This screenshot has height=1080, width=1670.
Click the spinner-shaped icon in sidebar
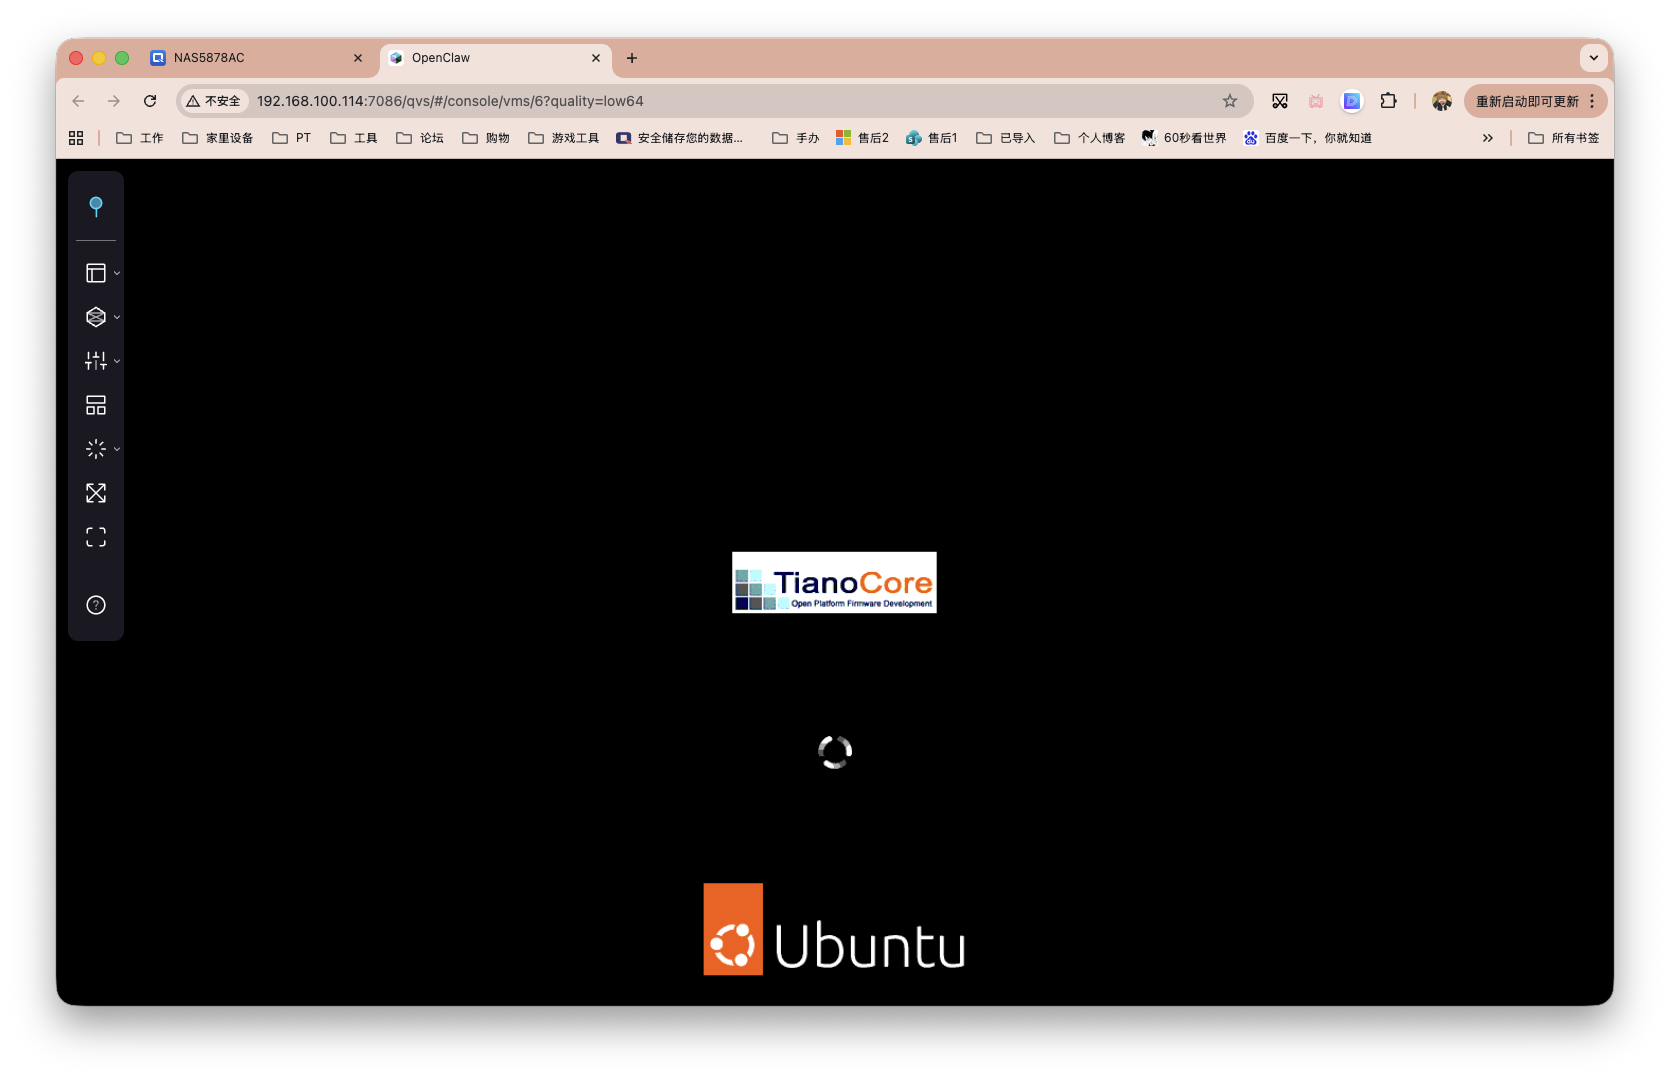(x=96, y=449)
